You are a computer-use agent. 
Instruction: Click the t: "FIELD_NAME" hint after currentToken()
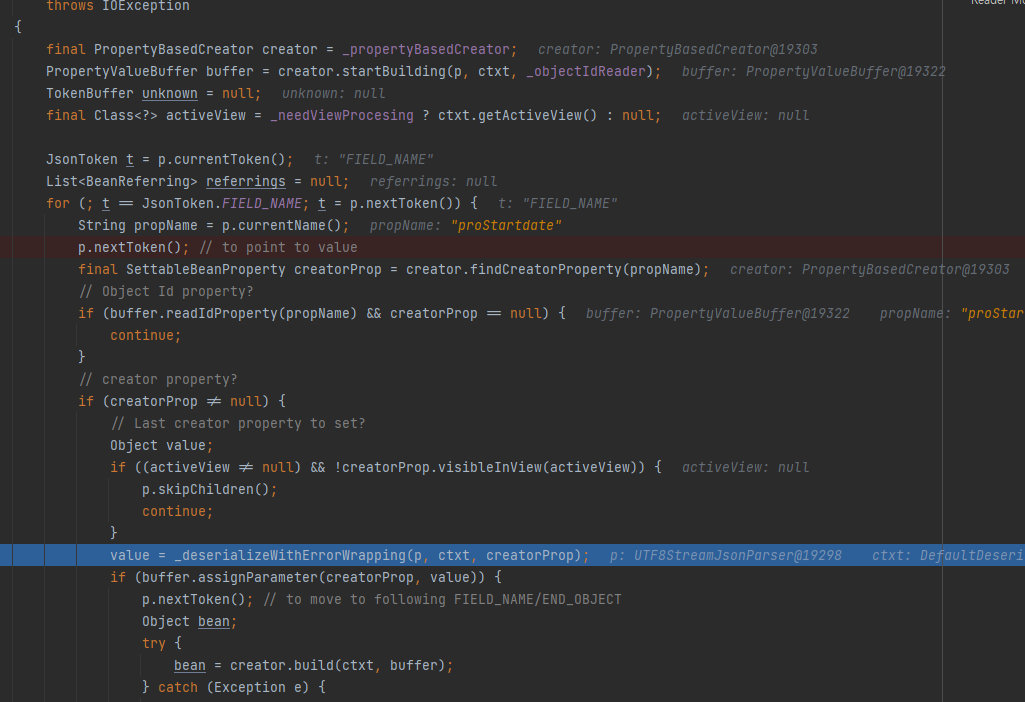click(x=373, y=159)
